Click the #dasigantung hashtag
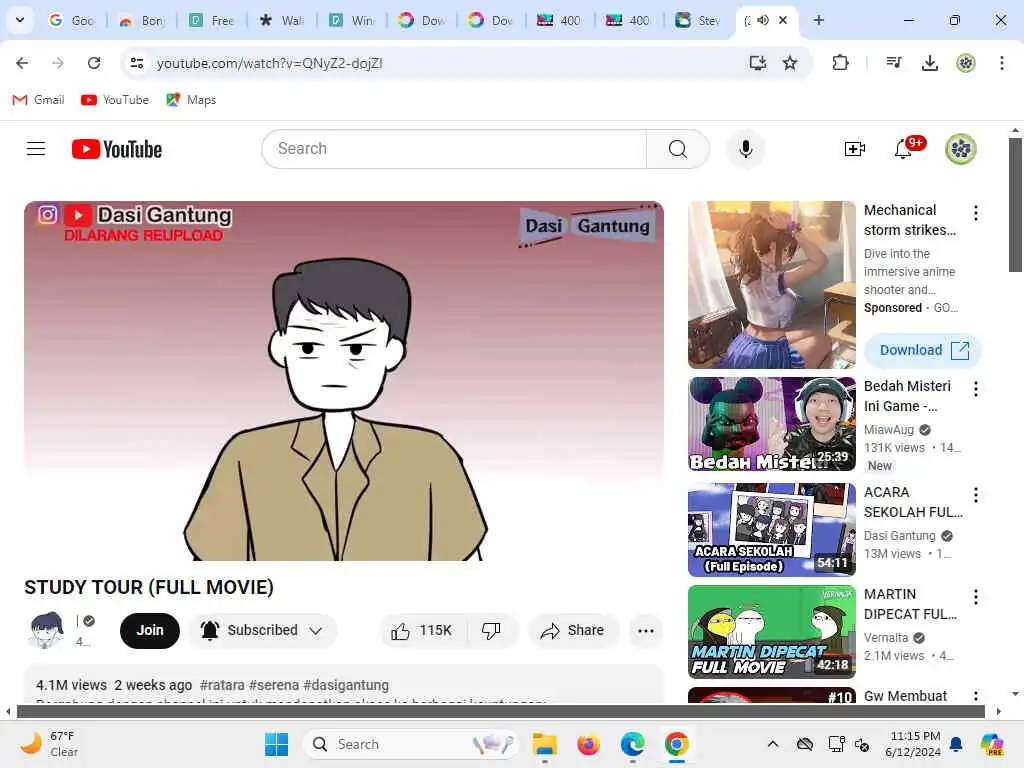Screen dimensions: 1024x768 coord(346,685)
